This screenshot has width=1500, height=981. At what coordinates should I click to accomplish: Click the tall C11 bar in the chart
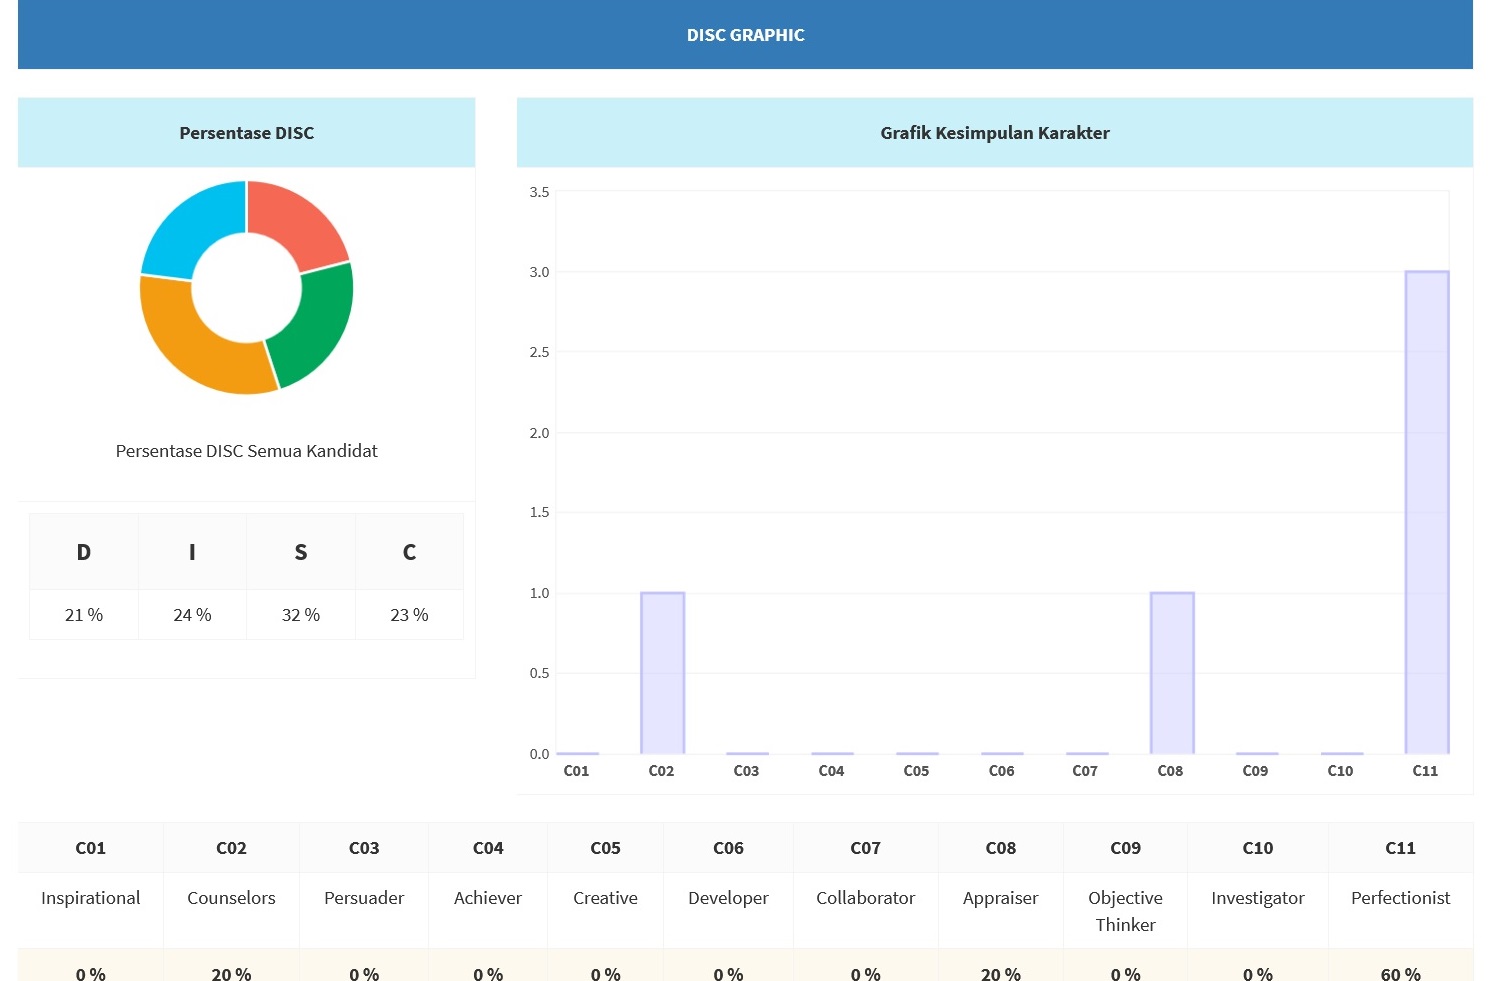tap(1426, 512)
